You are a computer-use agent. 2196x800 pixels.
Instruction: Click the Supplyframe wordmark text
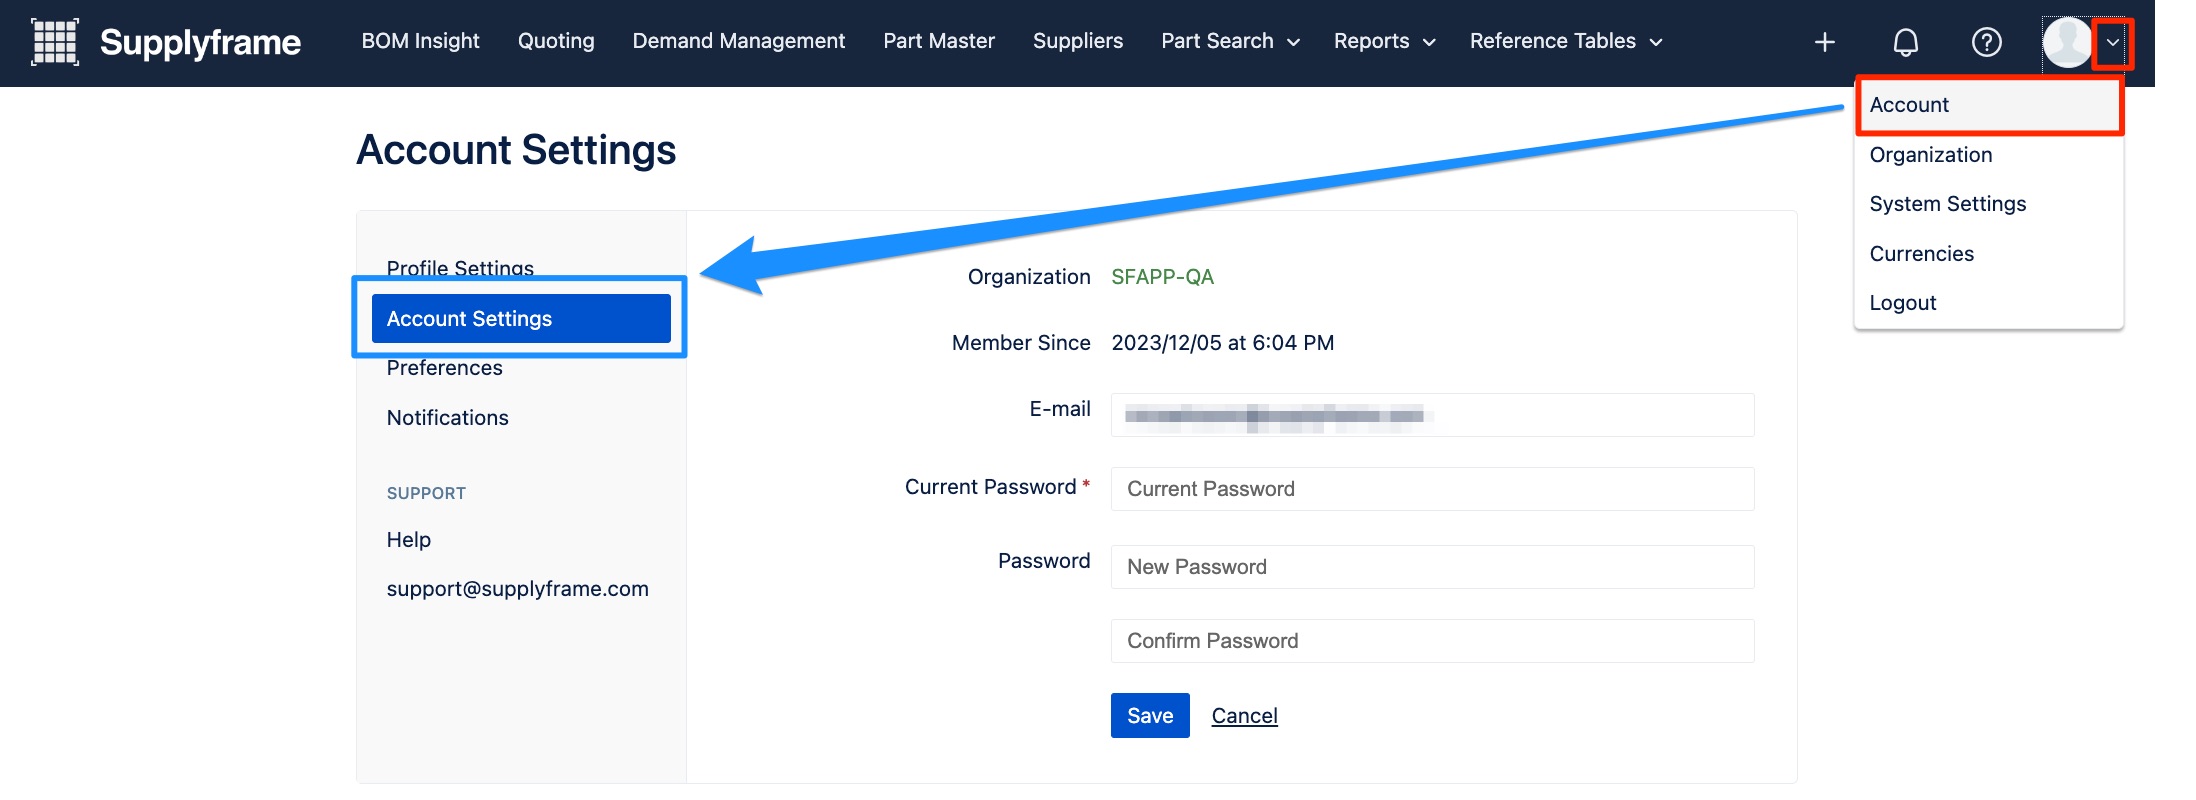pos(200,42)
